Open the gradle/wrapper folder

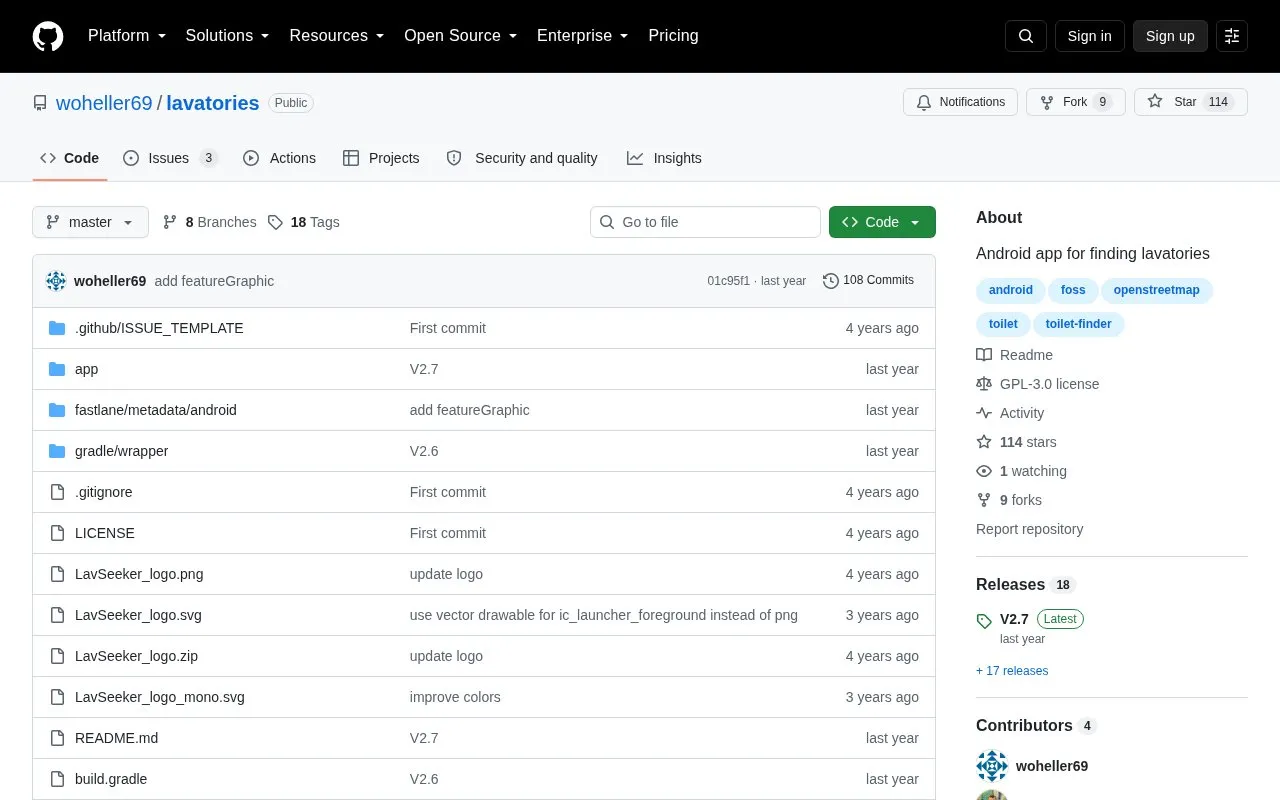[121, 451]
